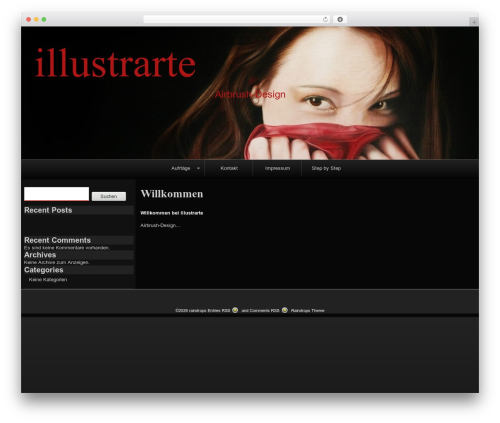Open the Step by Step page
This screenshot has height=423, width=500.
[326, 168]
